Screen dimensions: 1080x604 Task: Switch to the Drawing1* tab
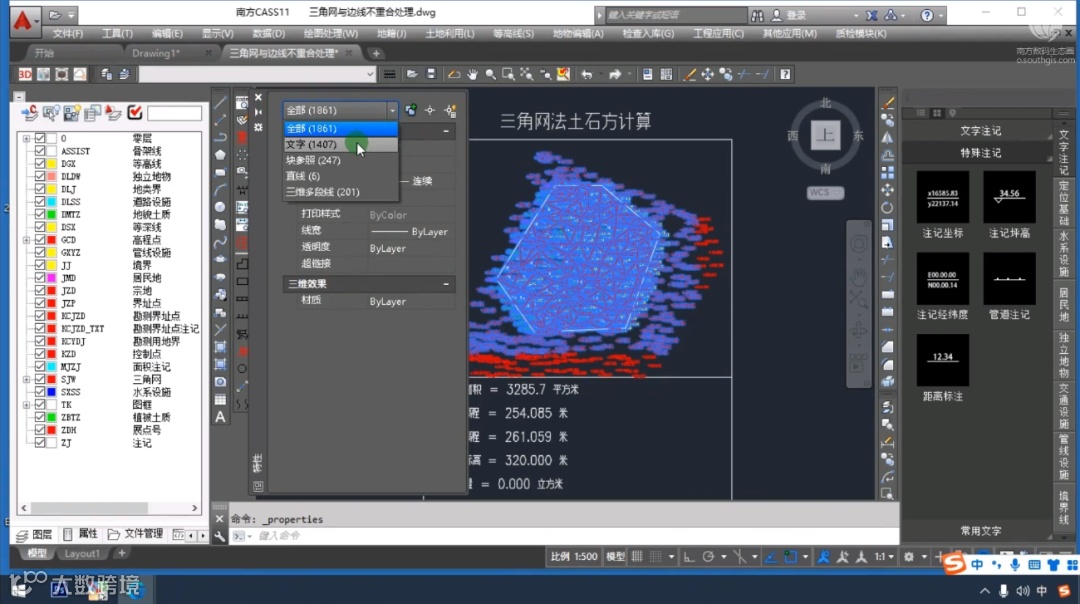coord(156,53)
